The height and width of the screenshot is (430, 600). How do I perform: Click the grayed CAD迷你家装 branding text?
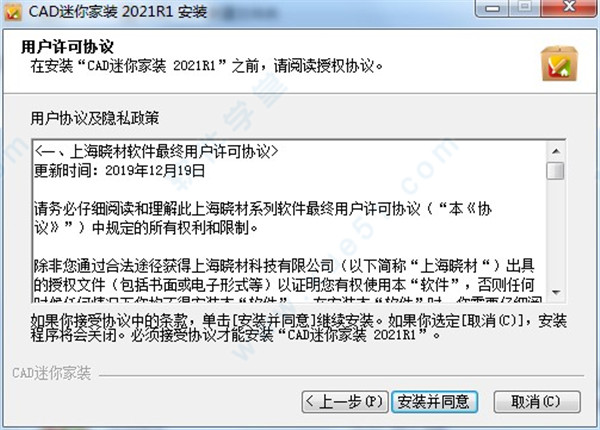coord(52,373)
